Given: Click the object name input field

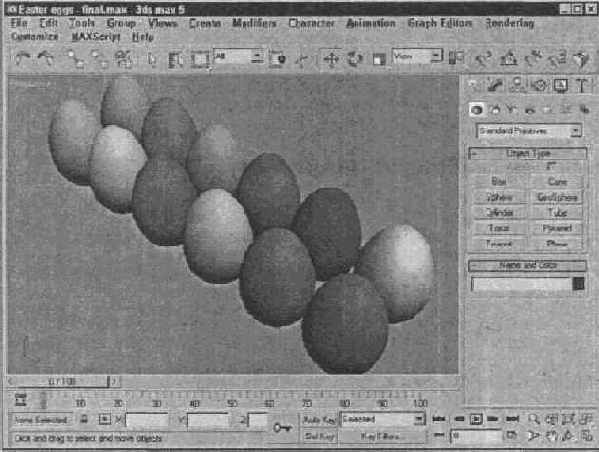Looking at the screenshot, I should [521, 284].
